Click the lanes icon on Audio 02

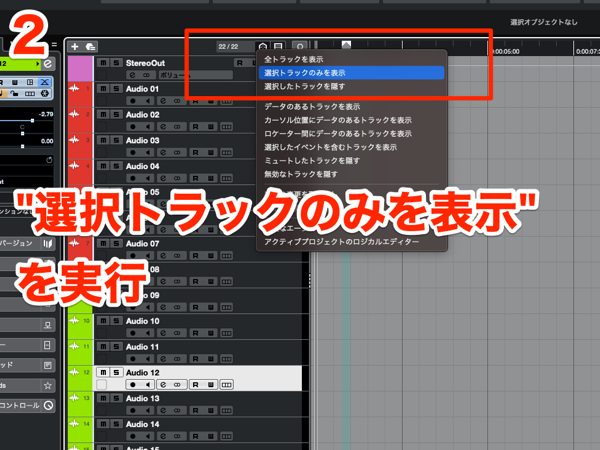tap(226, 127)
